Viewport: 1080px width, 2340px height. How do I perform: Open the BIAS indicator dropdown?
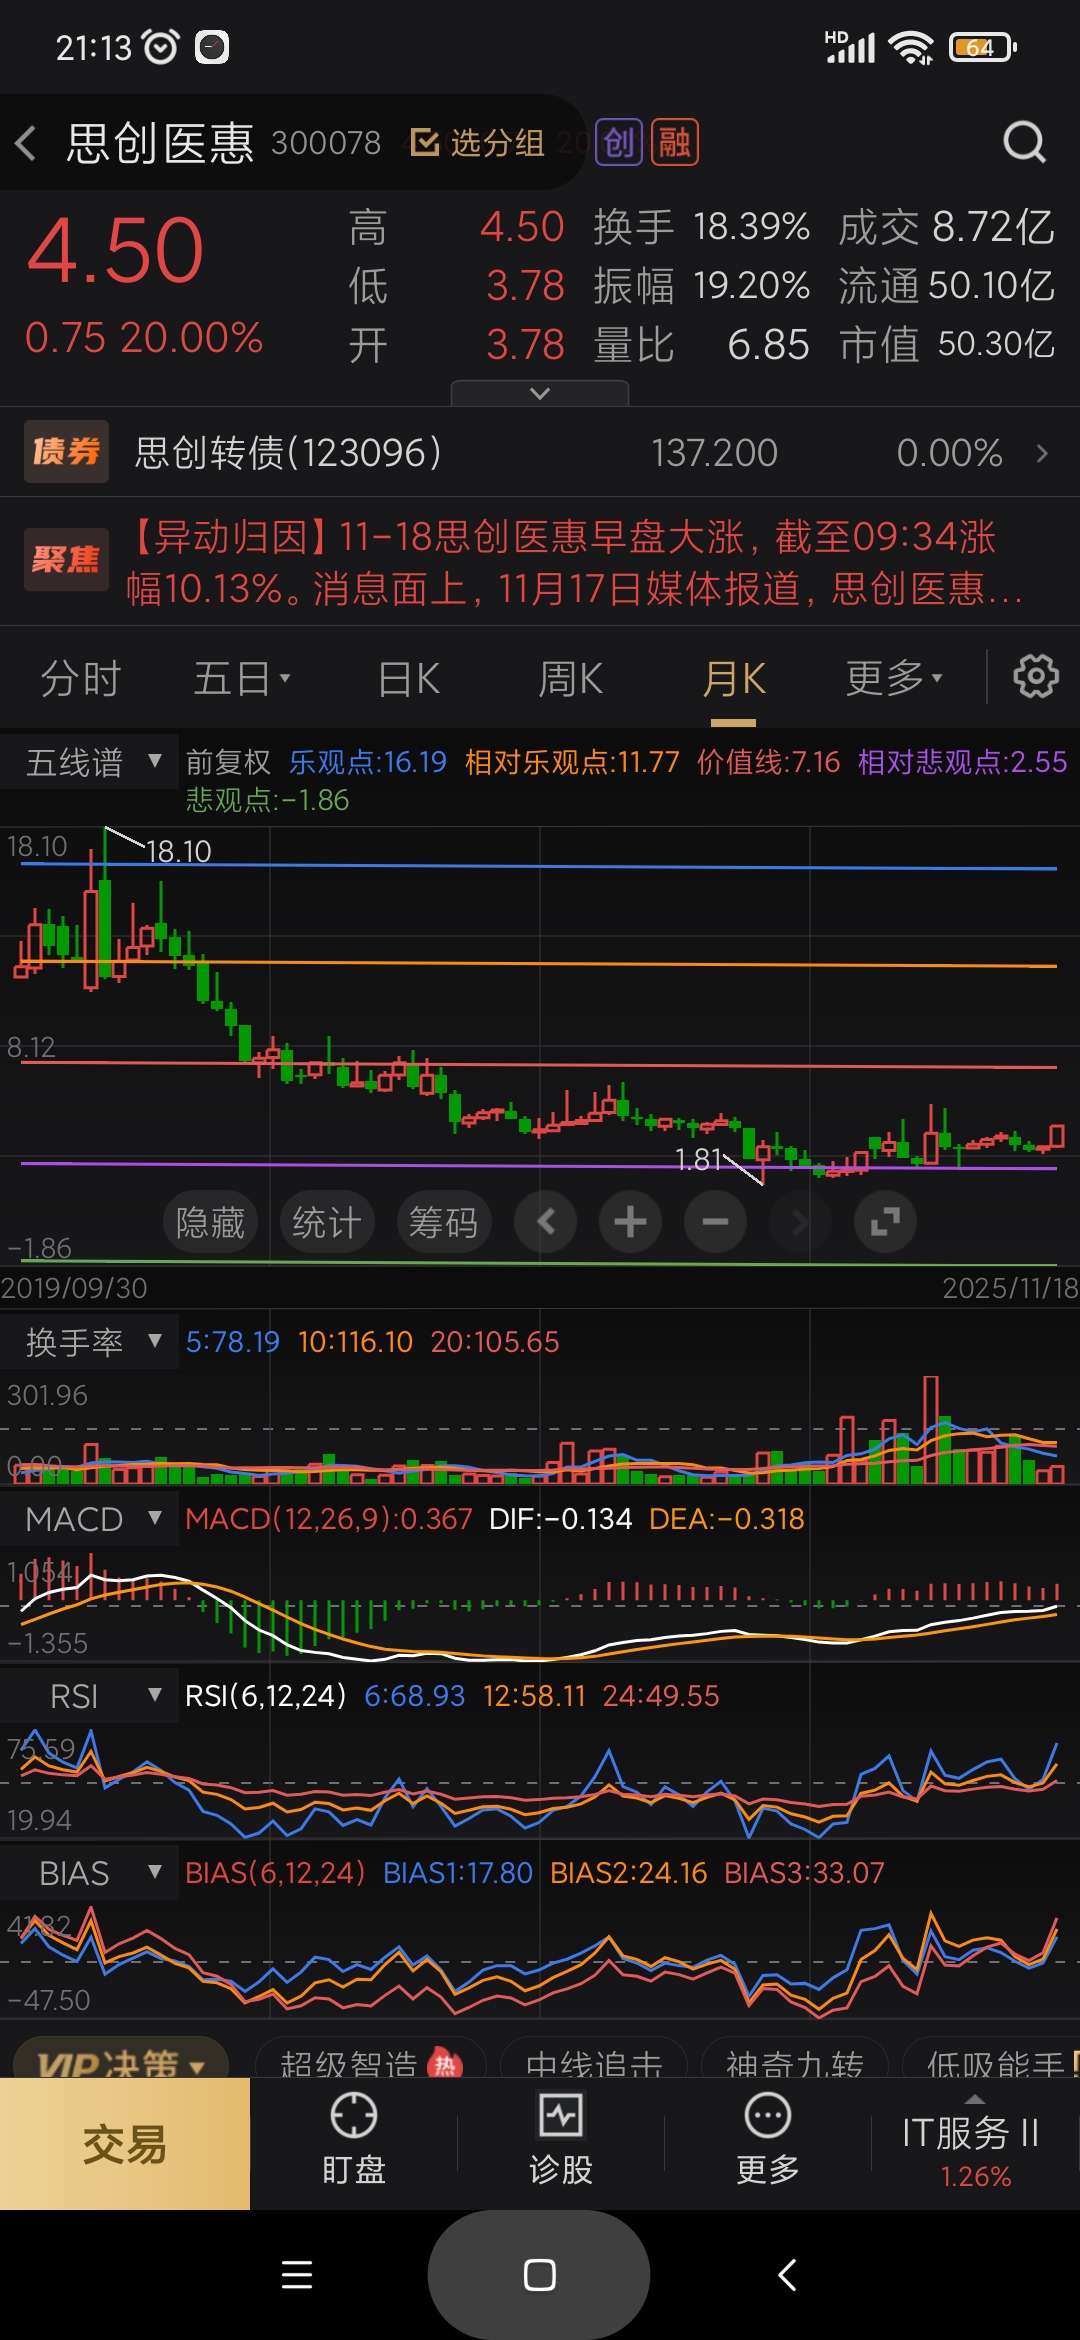click(90, 1873)
